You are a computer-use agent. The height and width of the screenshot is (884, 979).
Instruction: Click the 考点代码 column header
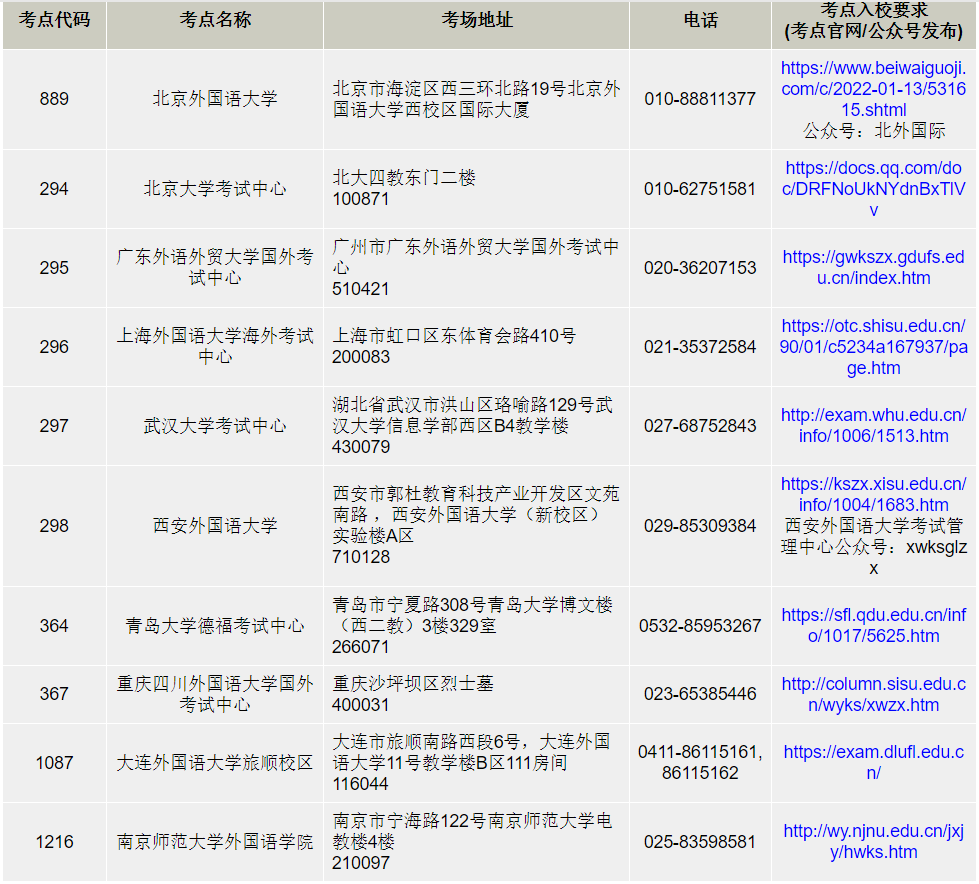[x=54, y=20]
